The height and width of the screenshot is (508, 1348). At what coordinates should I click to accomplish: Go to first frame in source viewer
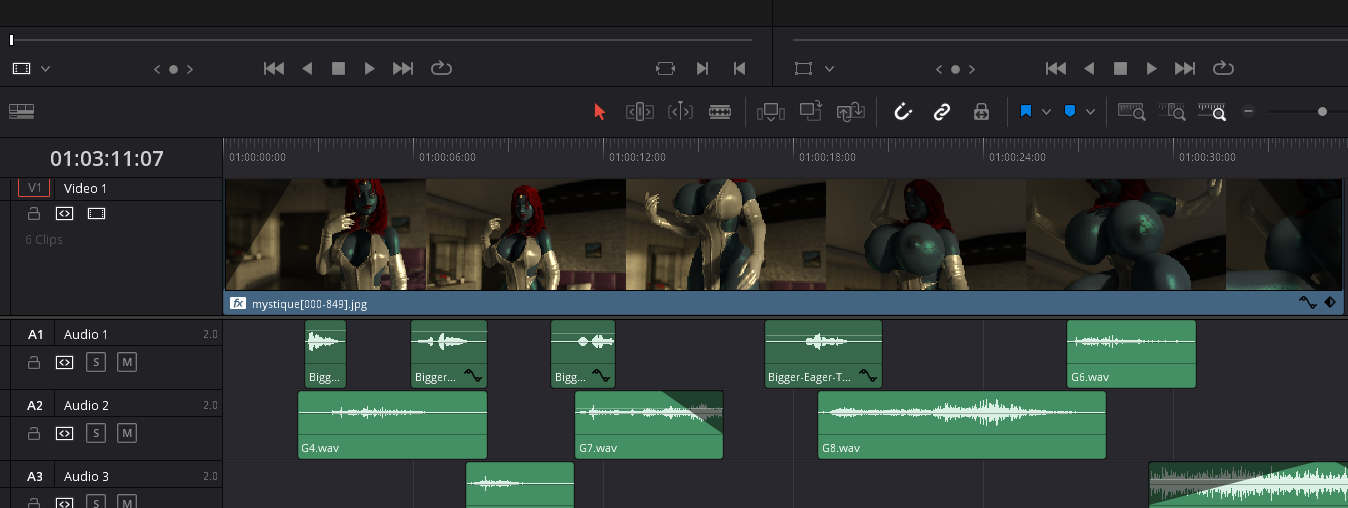(x=274, y=69)
